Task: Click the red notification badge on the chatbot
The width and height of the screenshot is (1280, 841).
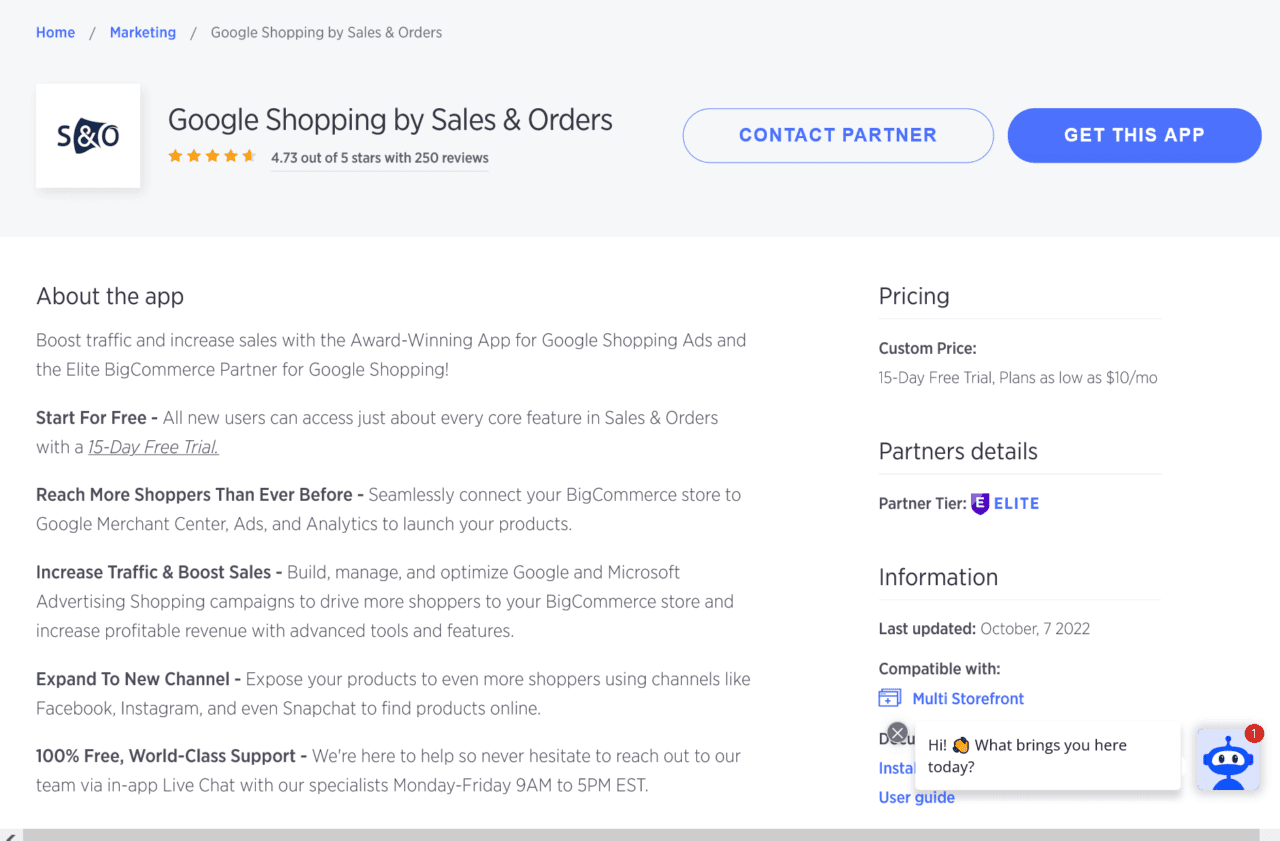Action: [x=1253, y=733]
